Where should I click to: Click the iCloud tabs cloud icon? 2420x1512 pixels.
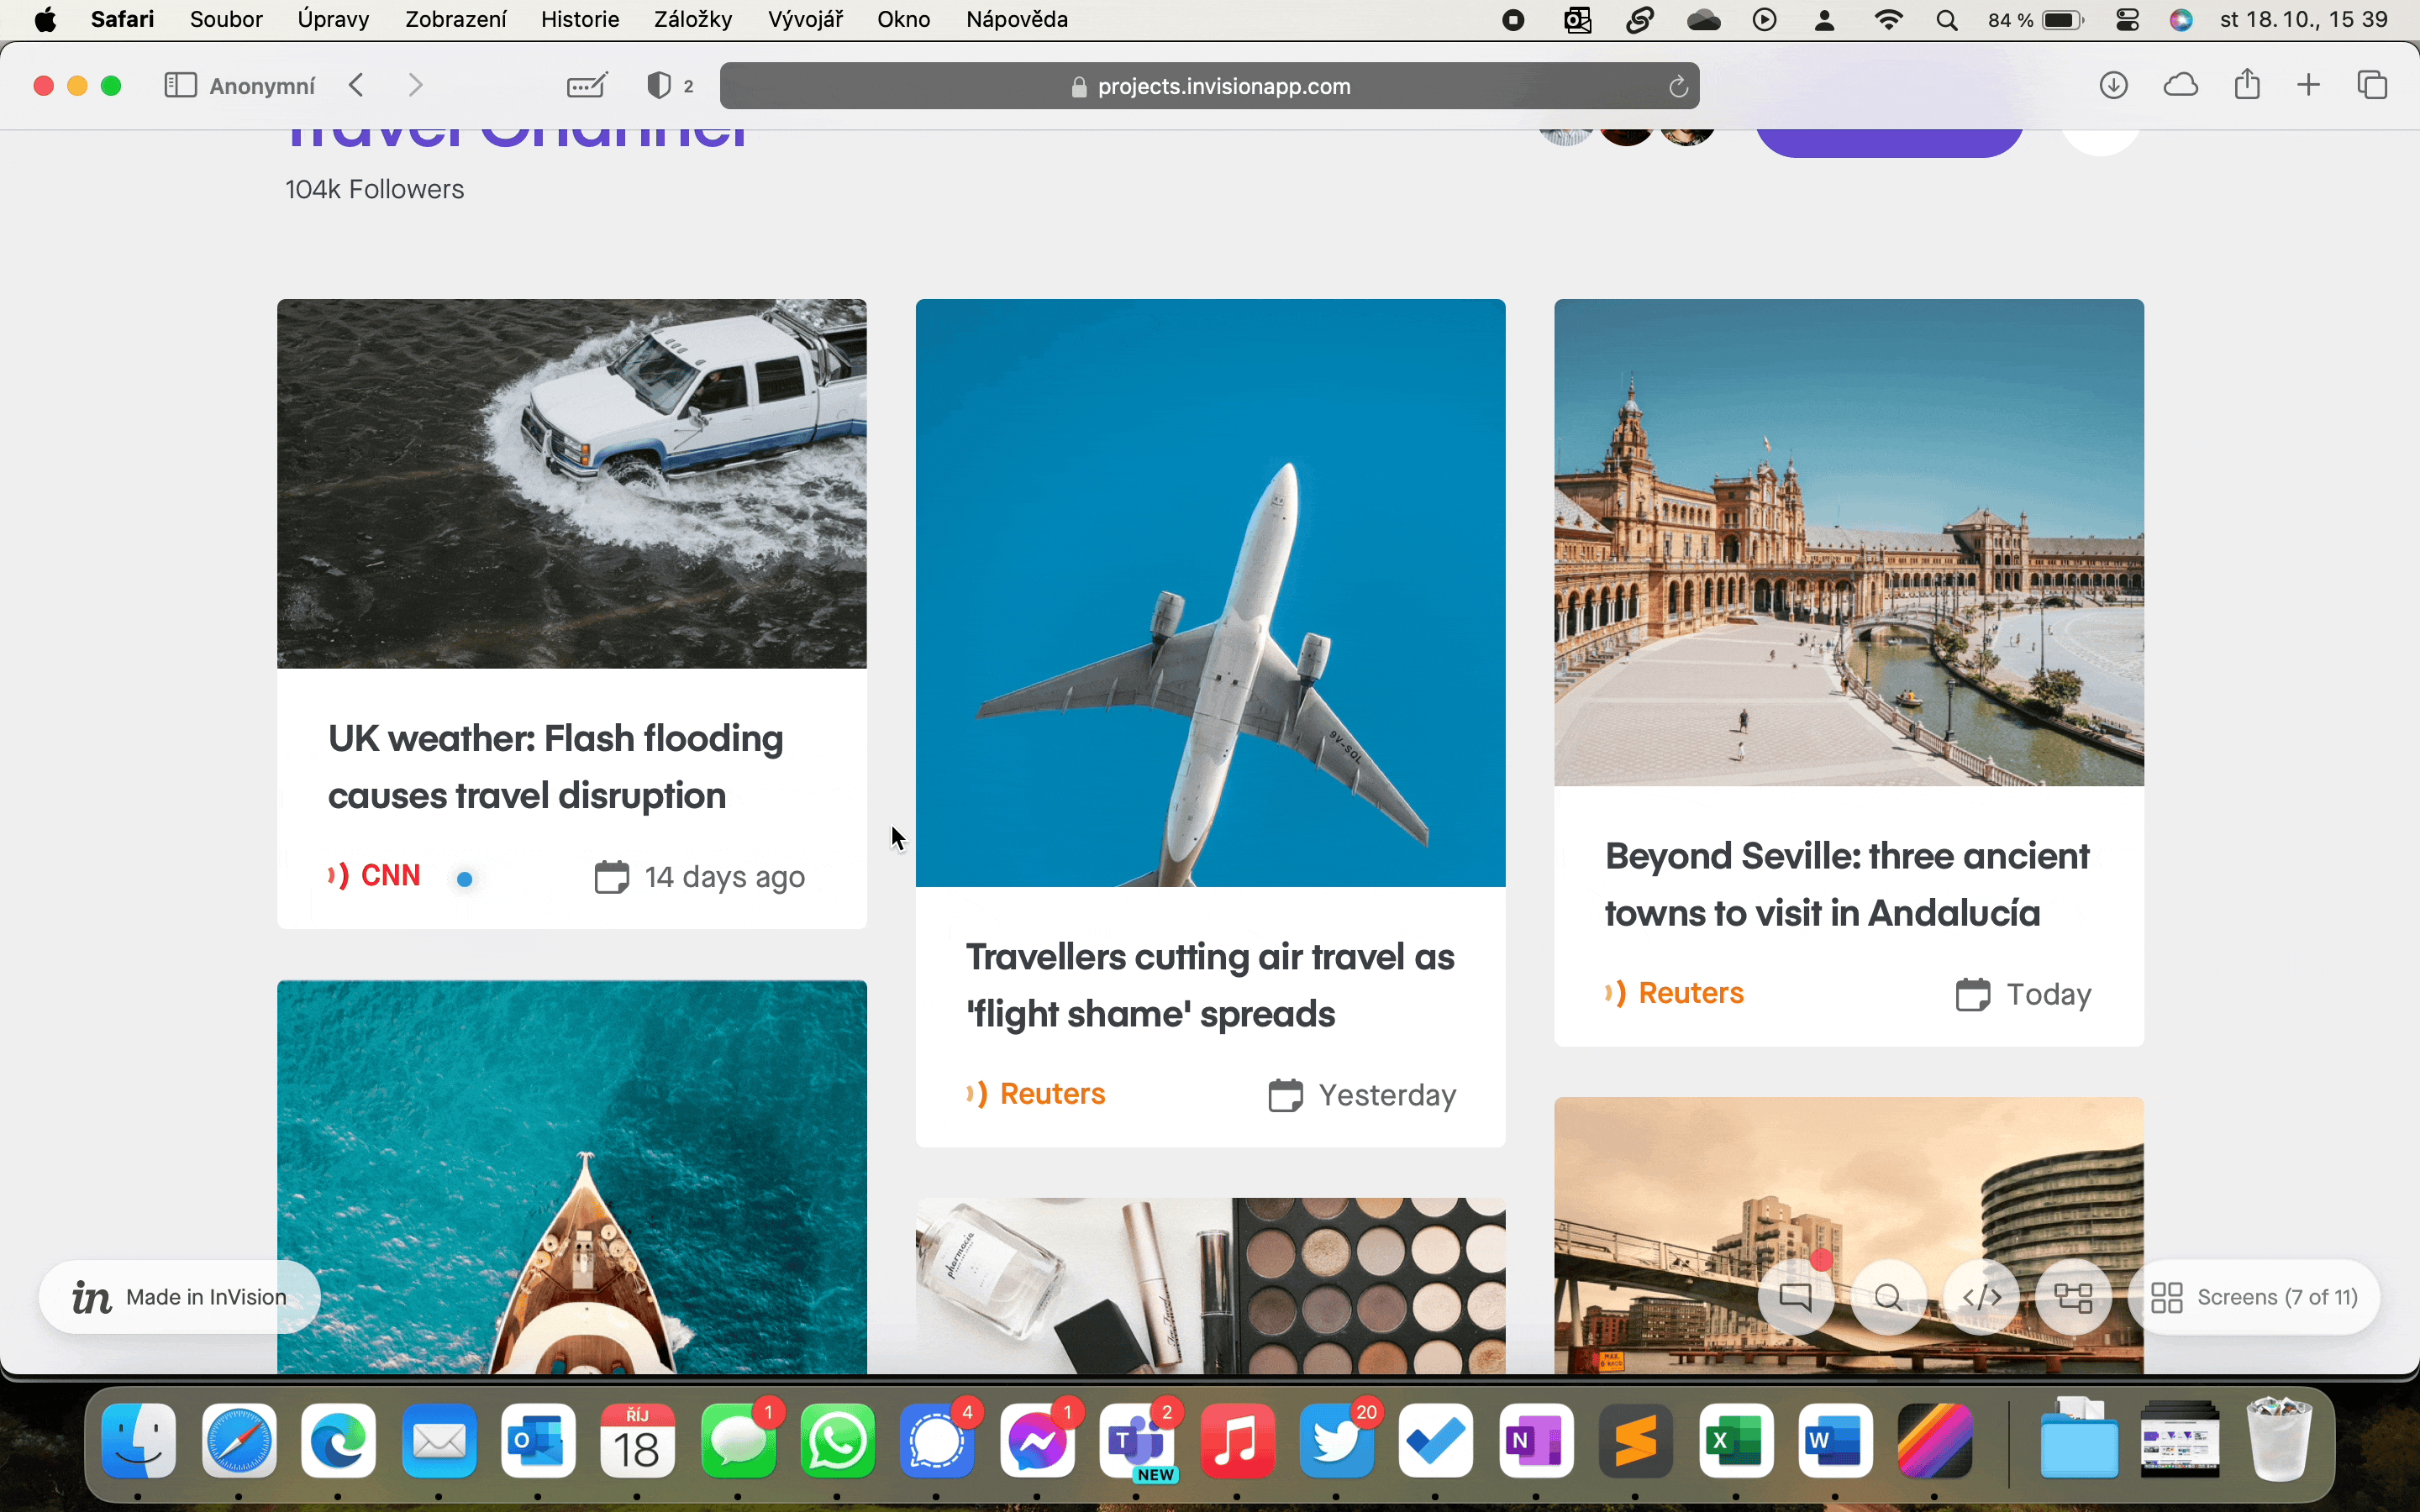click(2180, 86)
